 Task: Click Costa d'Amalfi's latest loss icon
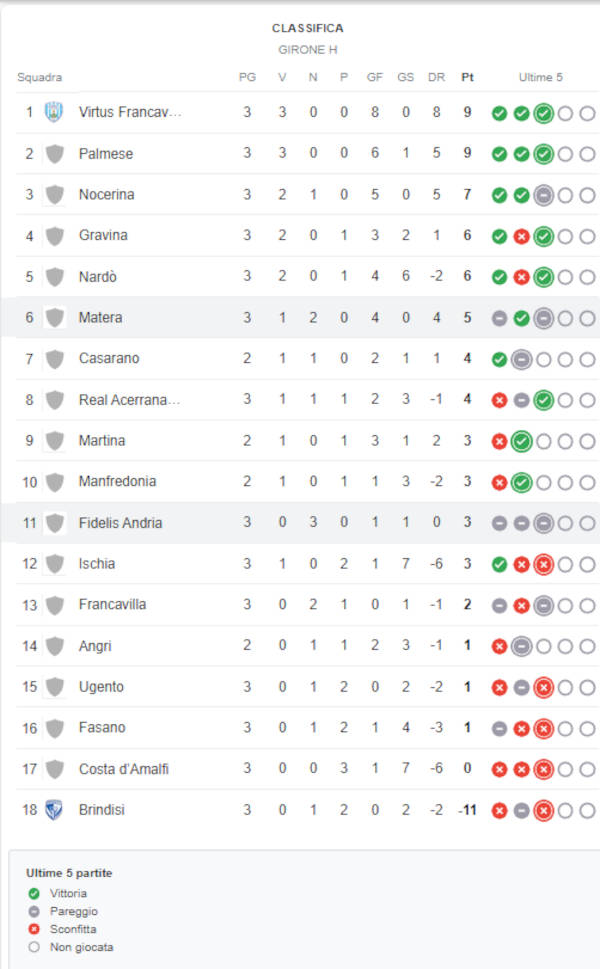click(x=543, y=769)
